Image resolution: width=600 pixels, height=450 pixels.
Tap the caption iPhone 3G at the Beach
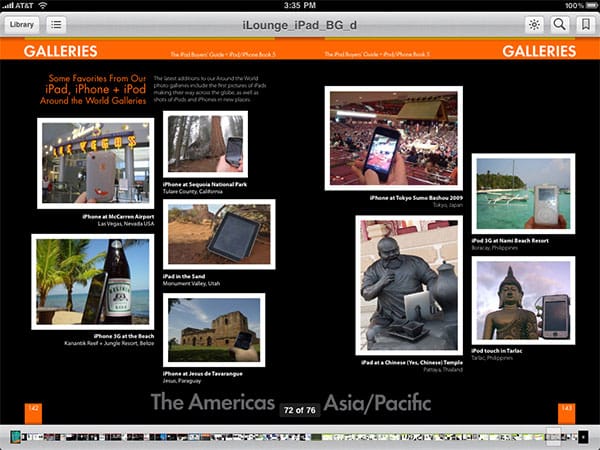(124, 336)
